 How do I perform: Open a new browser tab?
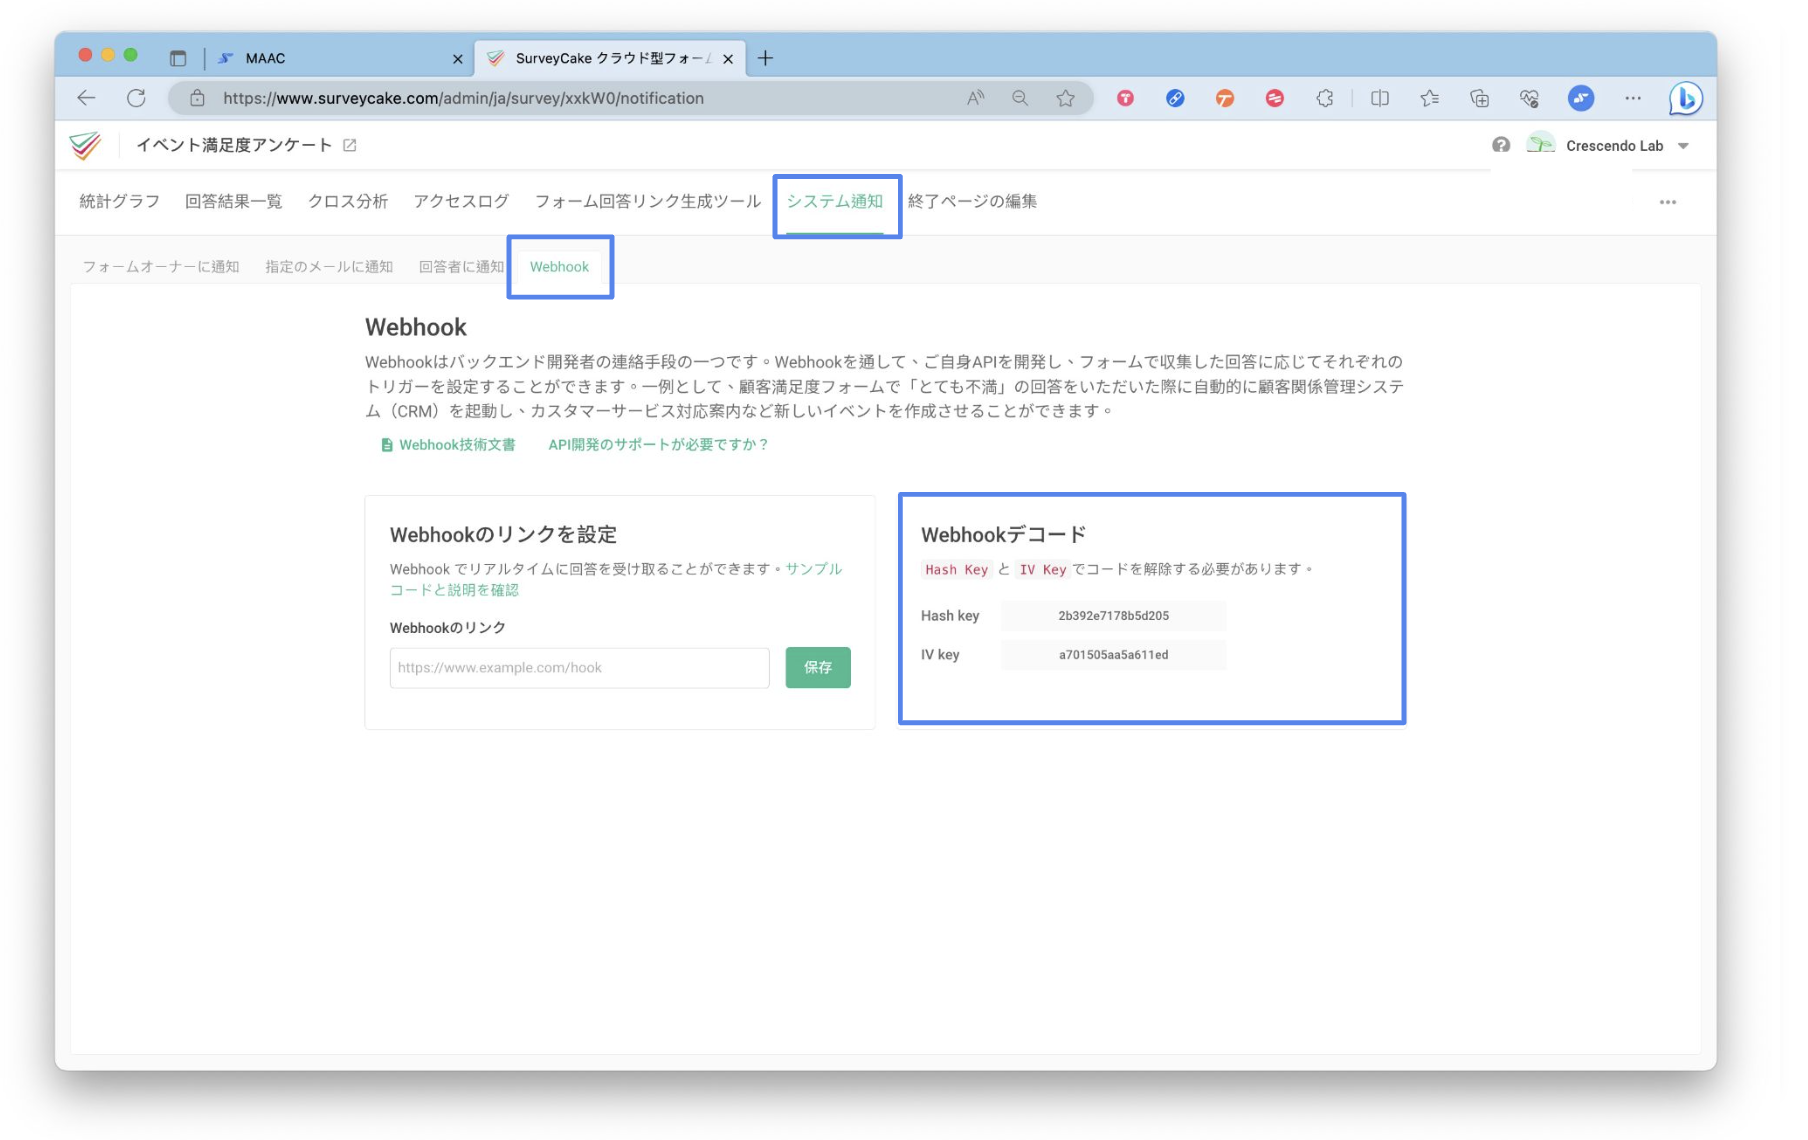point(765,58)
